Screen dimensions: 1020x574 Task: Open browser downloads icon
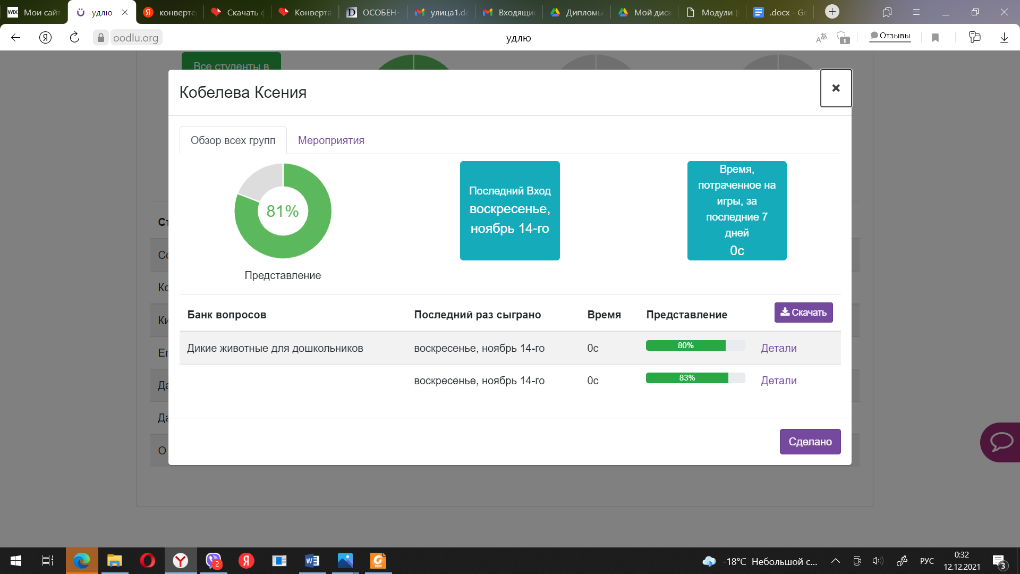click(x=1004, y=37)
